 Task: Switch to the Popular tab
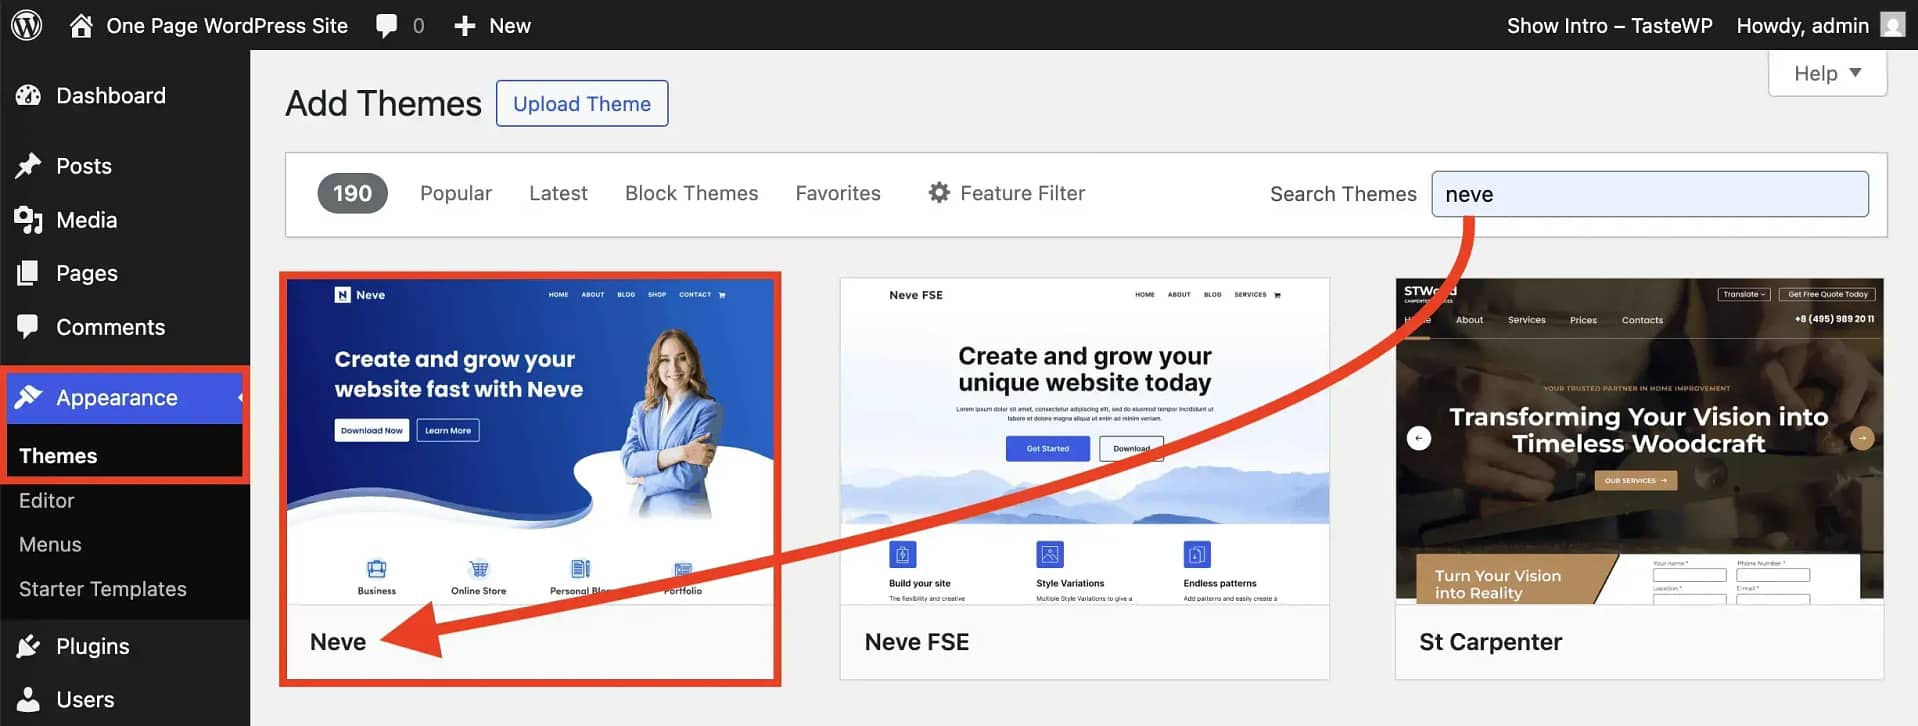pos(456,193)
